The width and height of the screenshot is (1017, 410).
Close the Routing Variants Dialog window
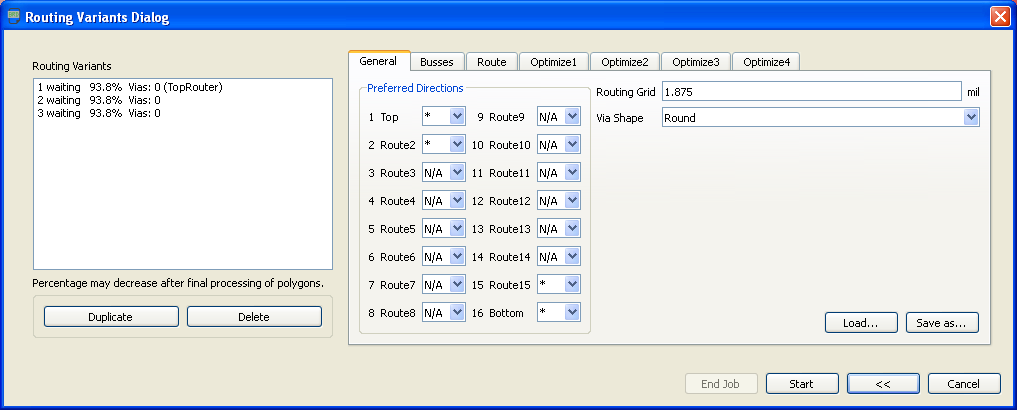coord(998,17)
